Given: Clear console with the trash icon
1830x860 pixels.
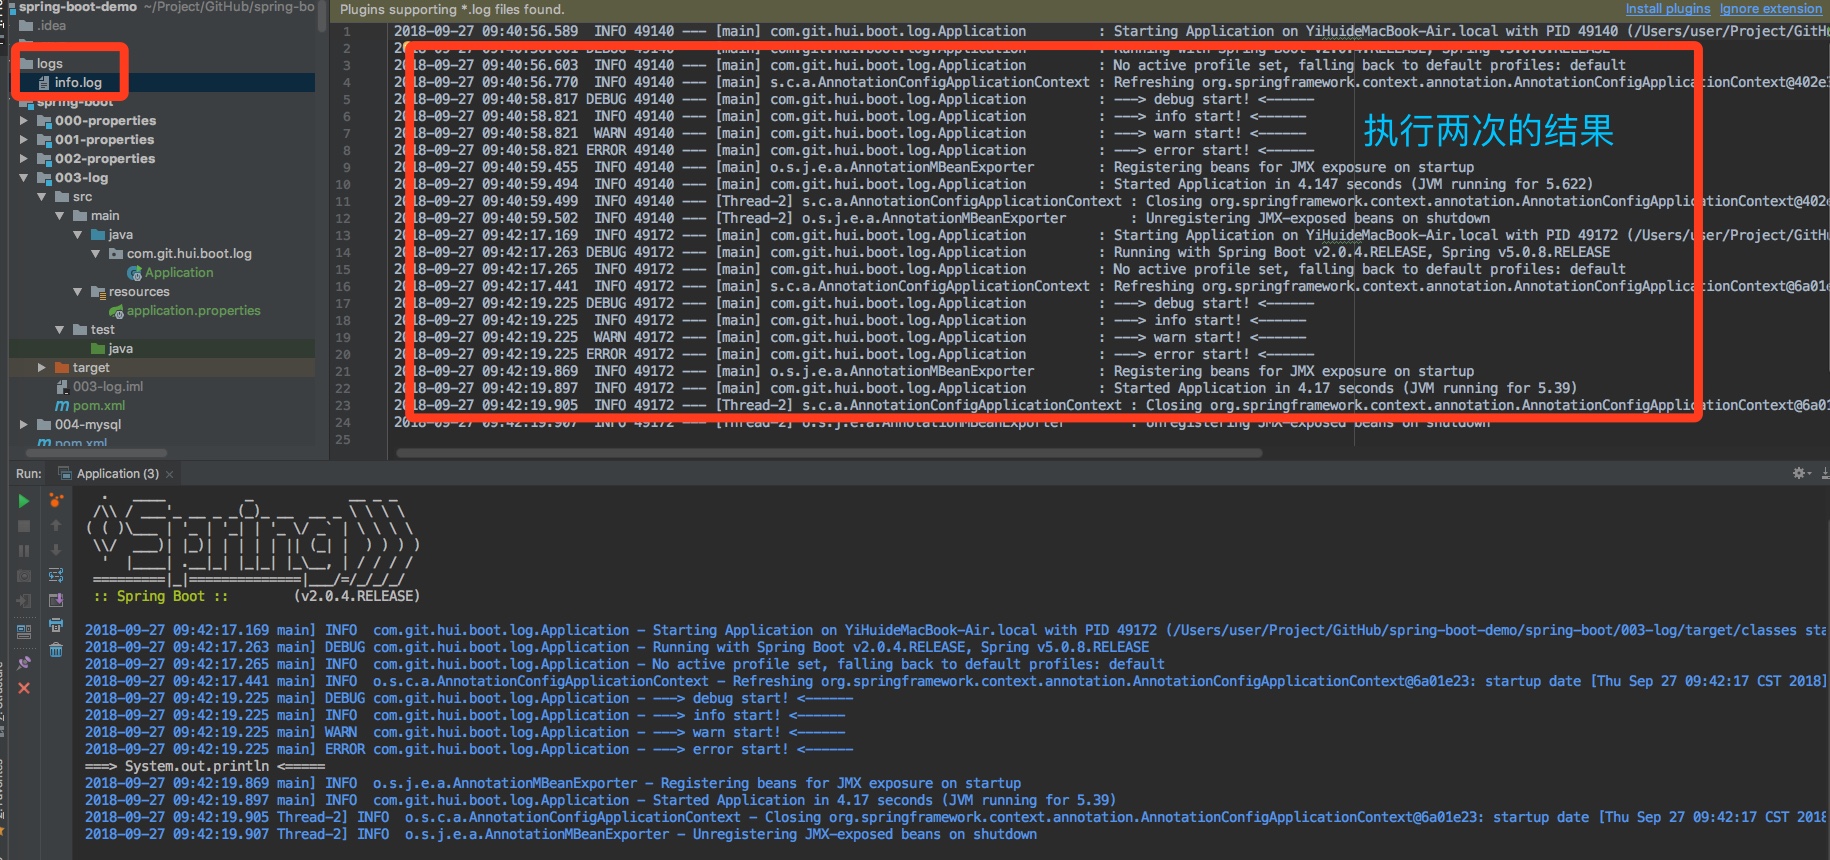Looking at the screenshot, I should click(56, 650).
